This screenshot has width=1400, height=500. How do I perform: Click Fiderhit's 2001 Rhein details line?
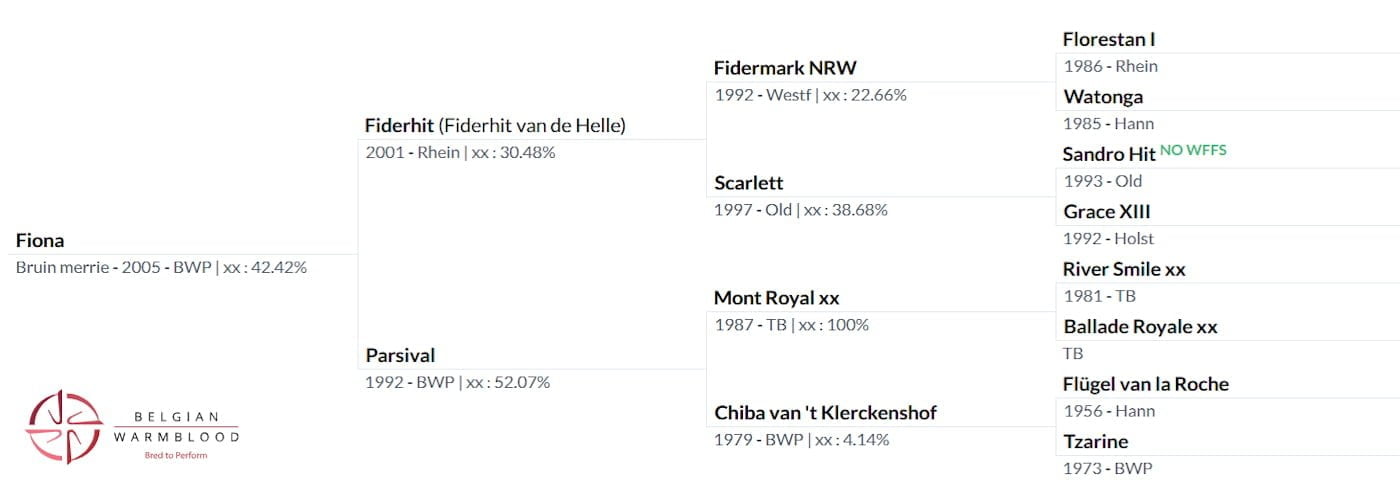pos(460,153)
